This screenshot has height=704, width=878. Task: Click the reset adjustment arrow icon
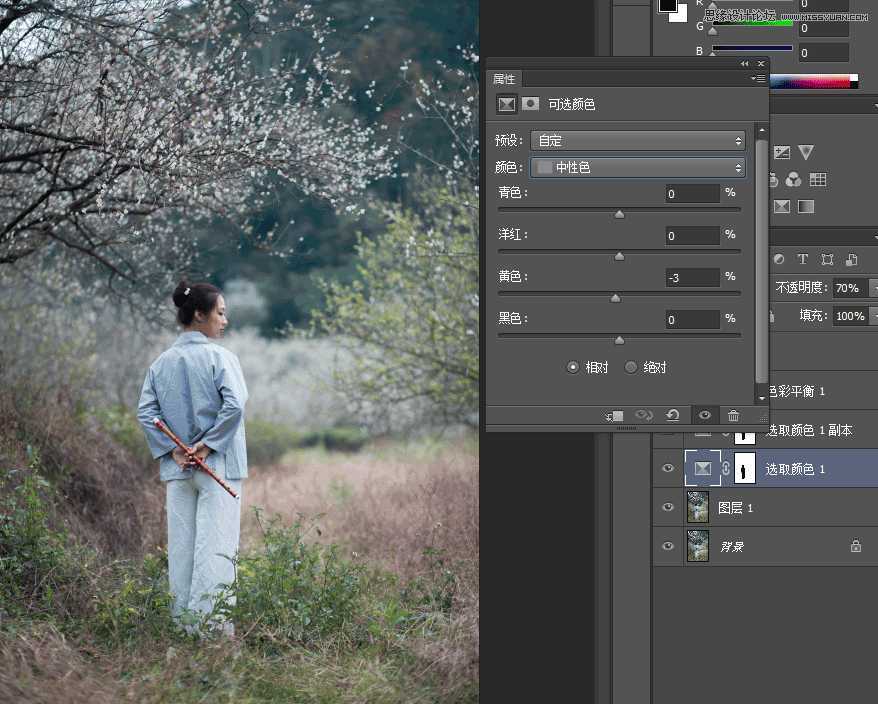point(672,414)
